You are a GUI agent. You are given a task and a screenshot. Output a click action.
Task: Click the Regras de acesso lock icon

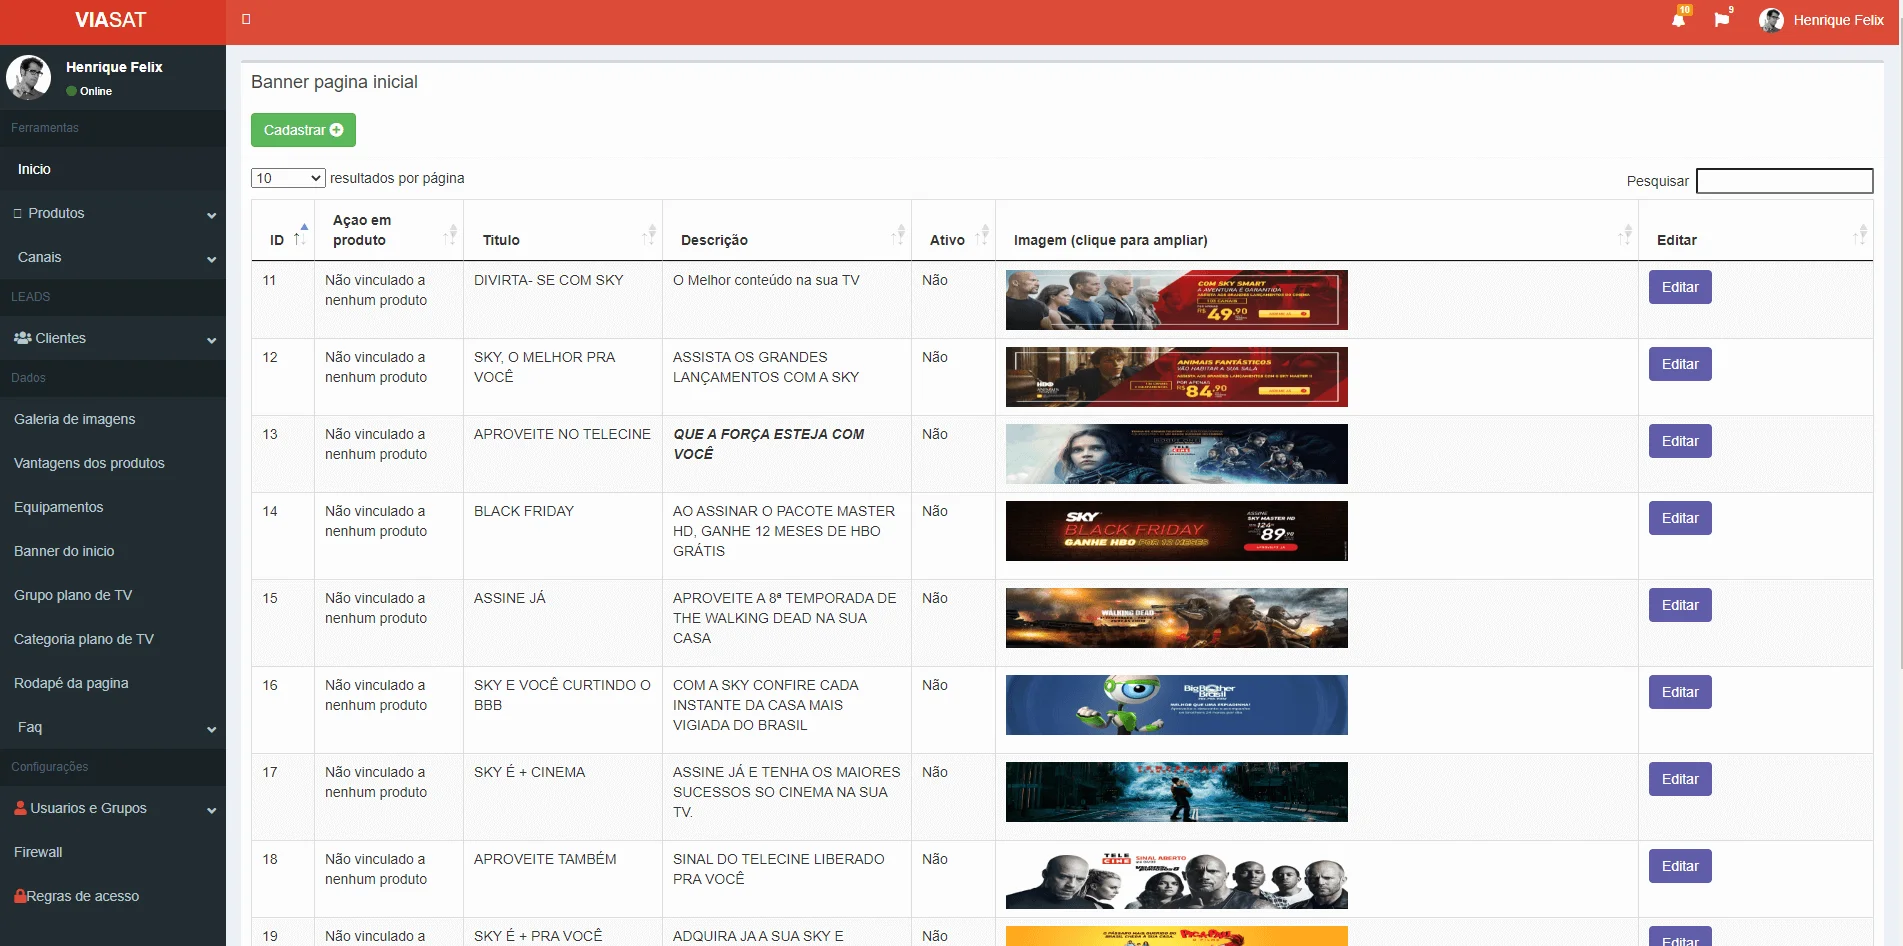pyautogui.click(x=20, y=896)
